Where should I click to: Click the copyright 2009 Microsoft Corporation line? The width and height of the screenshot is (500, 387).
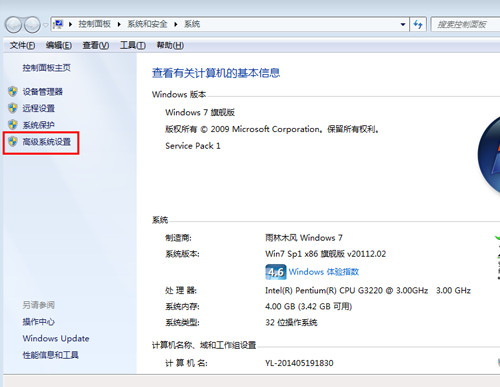click(x=272, y=129)
